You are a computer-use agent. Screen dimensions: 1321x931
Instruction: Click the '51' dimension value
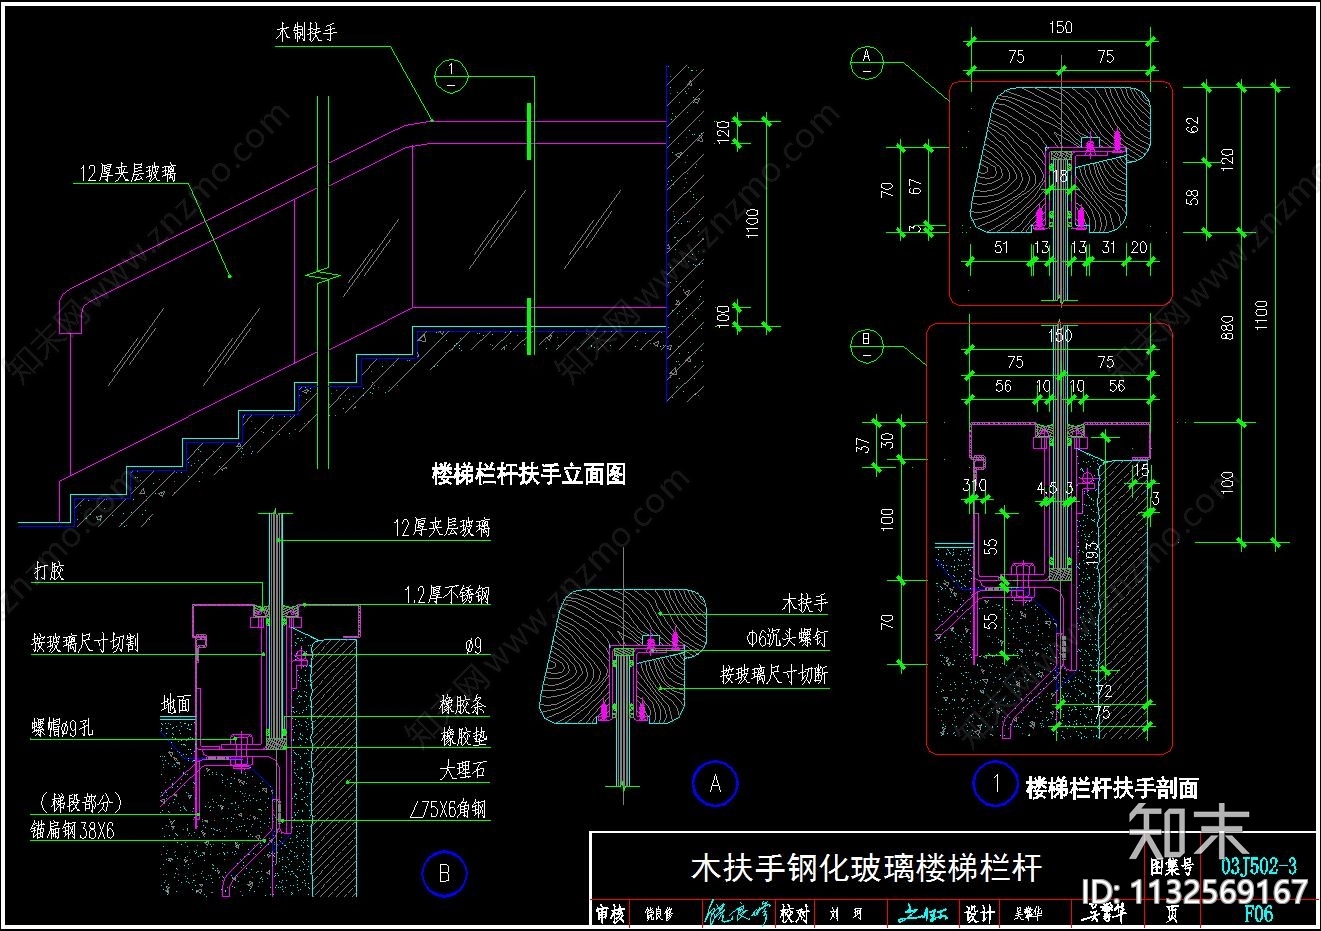click(1002, 247)
